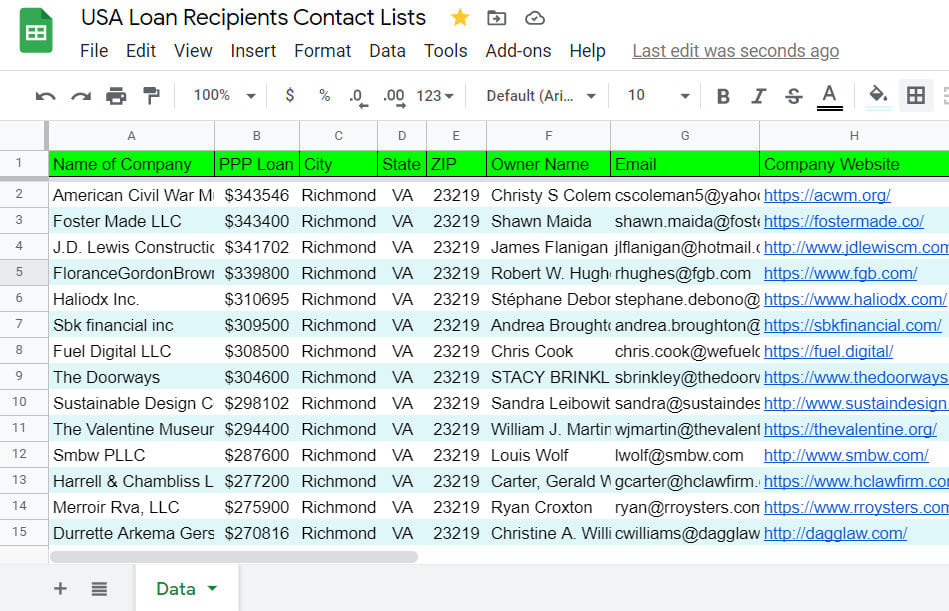
Task: Star the spreadsheet as favorite
Action: (459, 17)
